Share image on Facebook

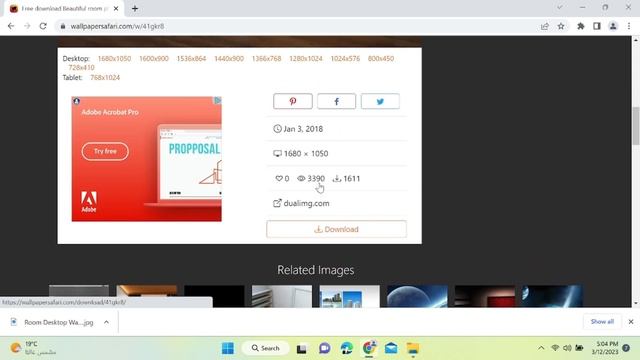click(336, 101)
